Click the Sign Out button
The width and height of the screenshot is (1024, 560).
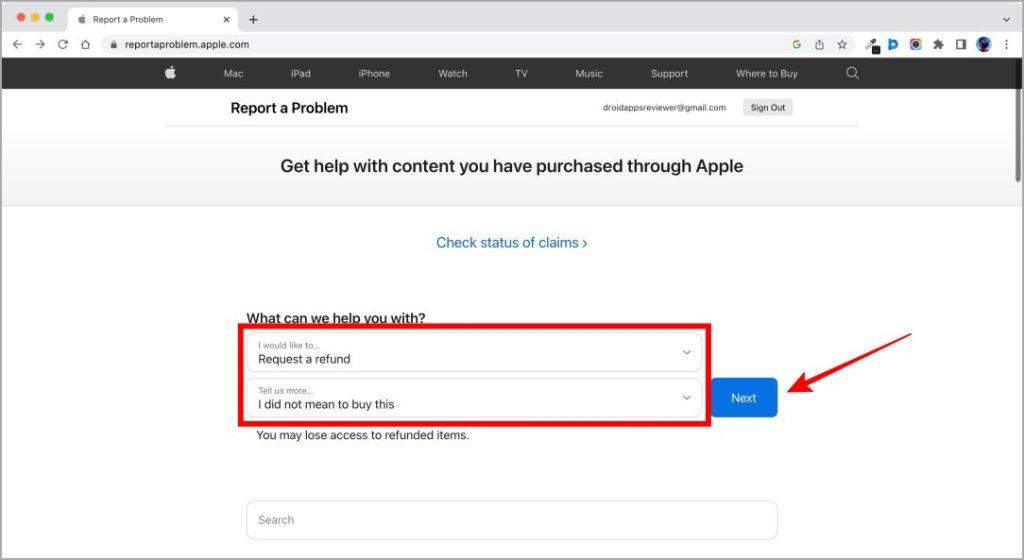768,108
